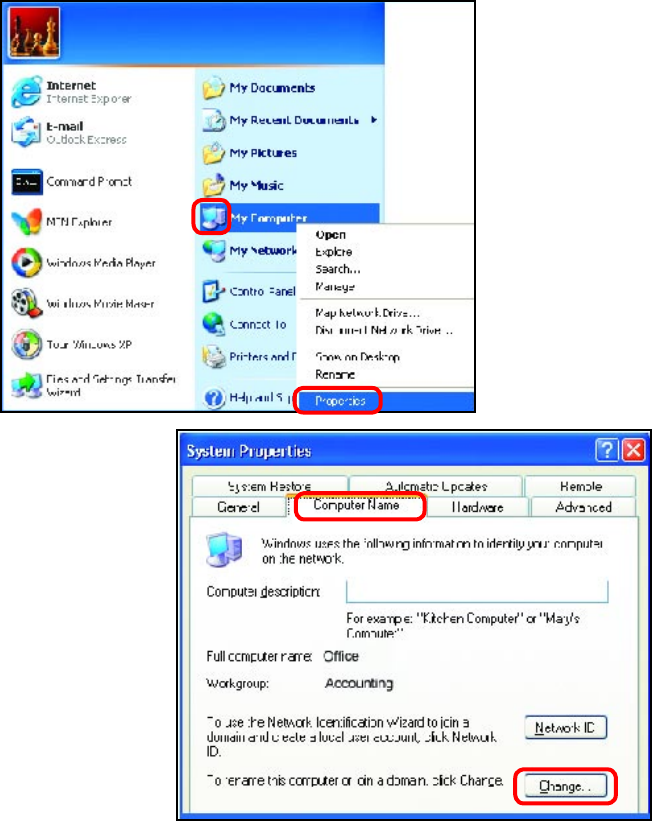
Task: Click the My Computer icon
Action: point(213,217)
